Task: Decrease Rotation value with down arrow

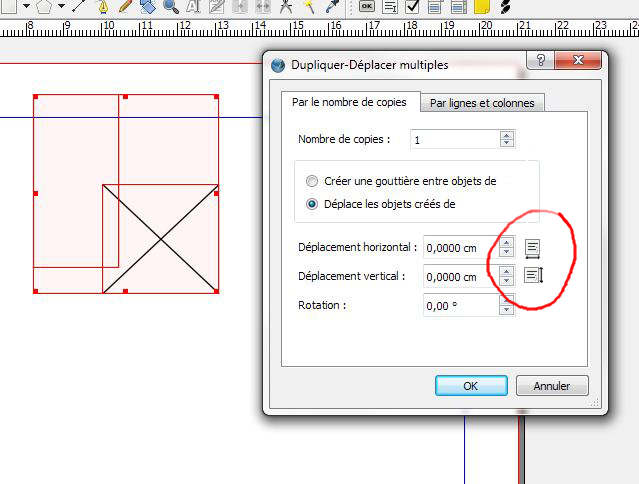Action: pos(507,310)
